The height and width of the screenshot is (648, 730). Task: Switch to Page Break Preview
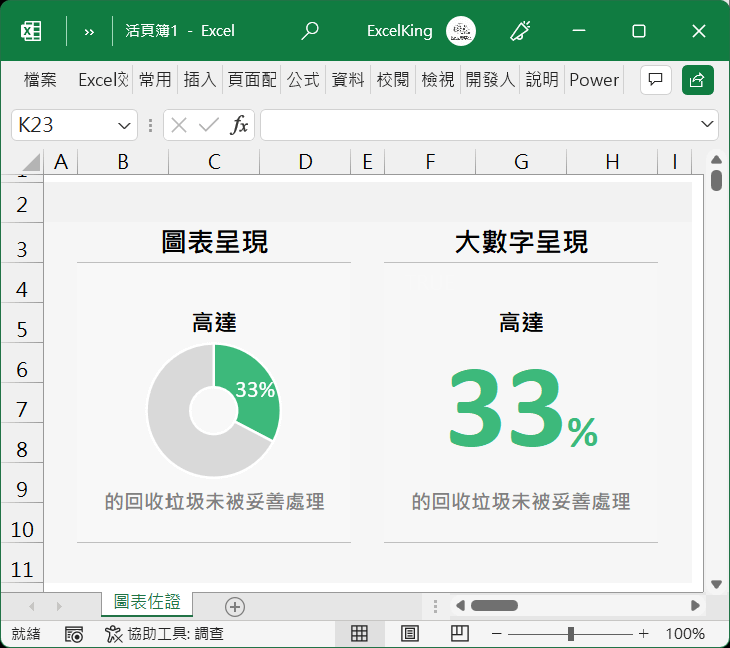coord(459,633)
